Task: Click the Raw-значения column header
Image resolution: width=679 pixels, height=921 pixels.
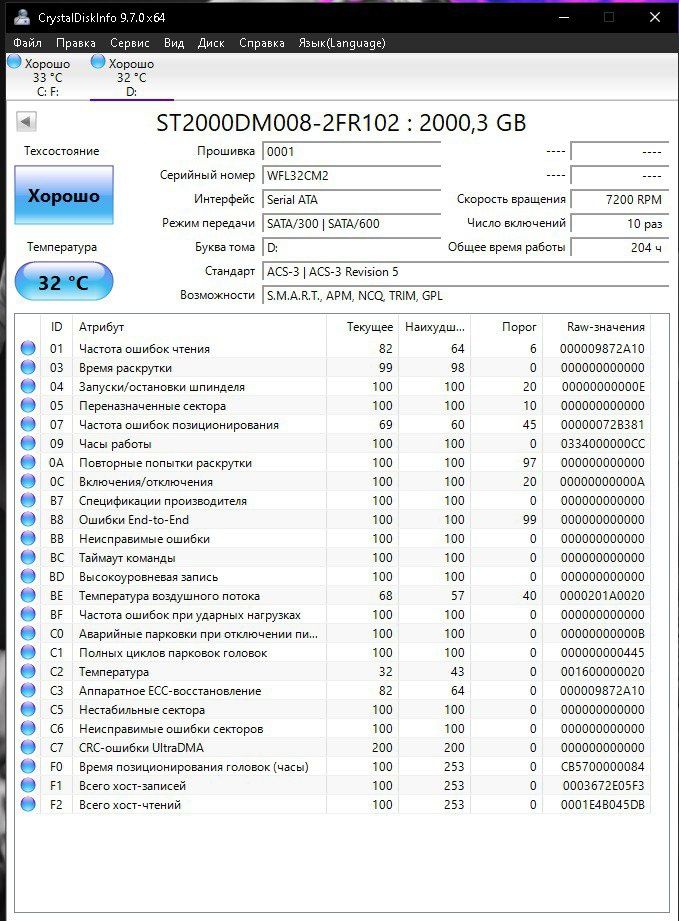Action: click(597, 327)
